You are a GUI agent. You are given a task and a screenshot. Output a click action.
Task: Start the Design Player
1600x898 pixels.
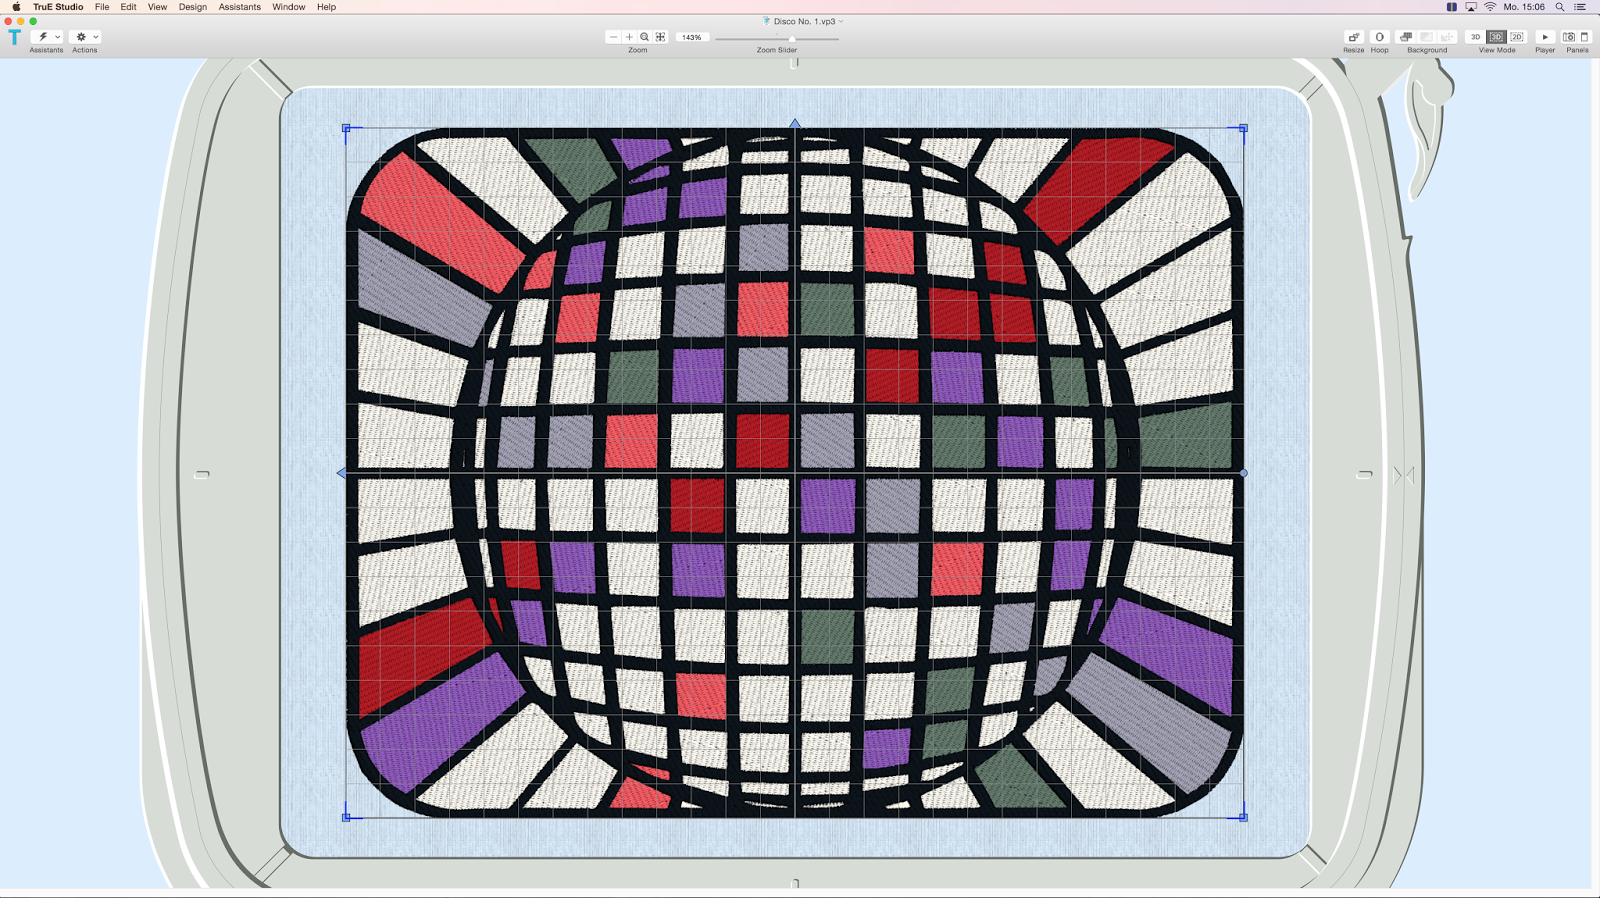coord(1545,37)
